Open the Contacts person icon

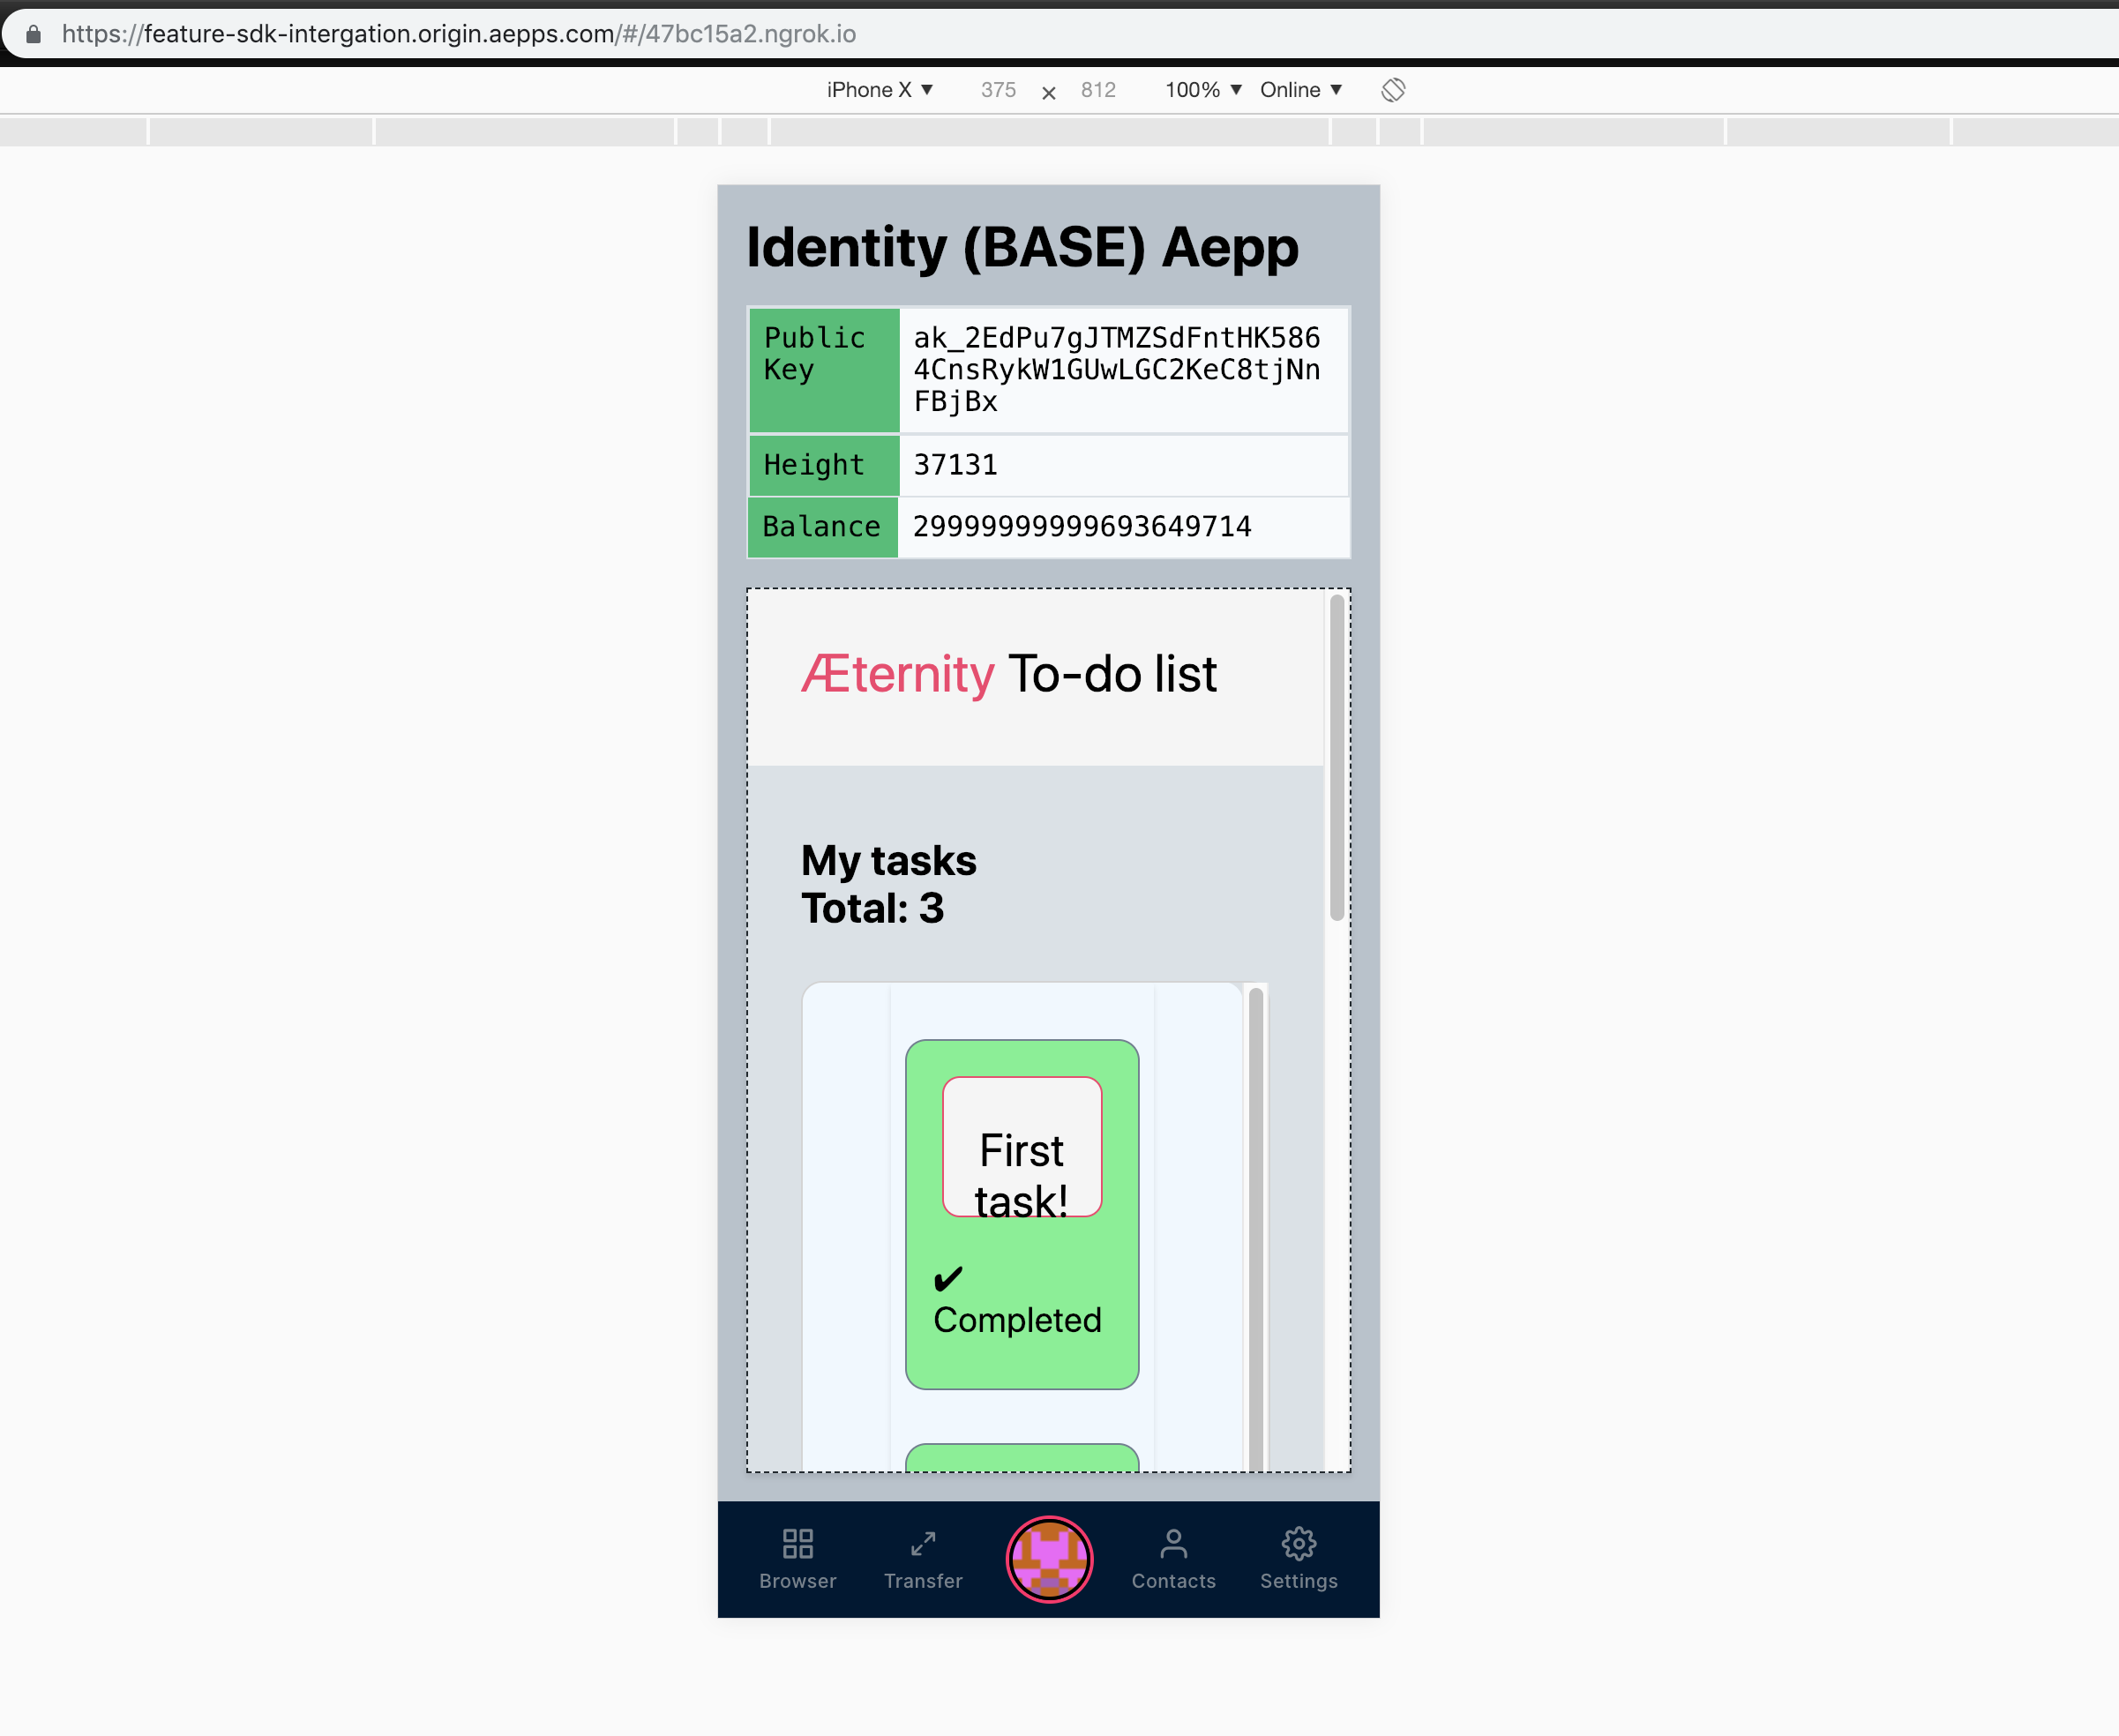tap(1173, 1545)
